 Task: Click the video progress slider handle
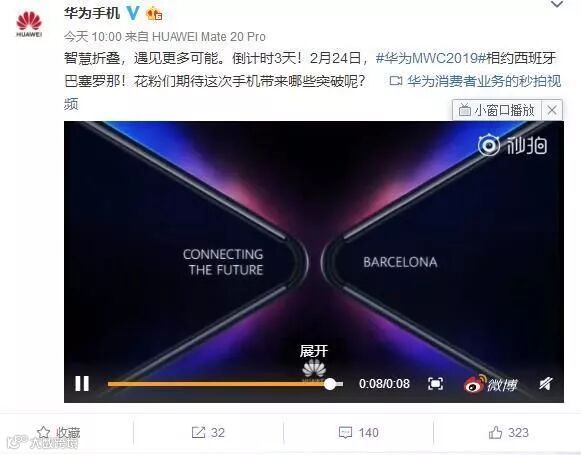pyautogui.click(x=329, y=384)
